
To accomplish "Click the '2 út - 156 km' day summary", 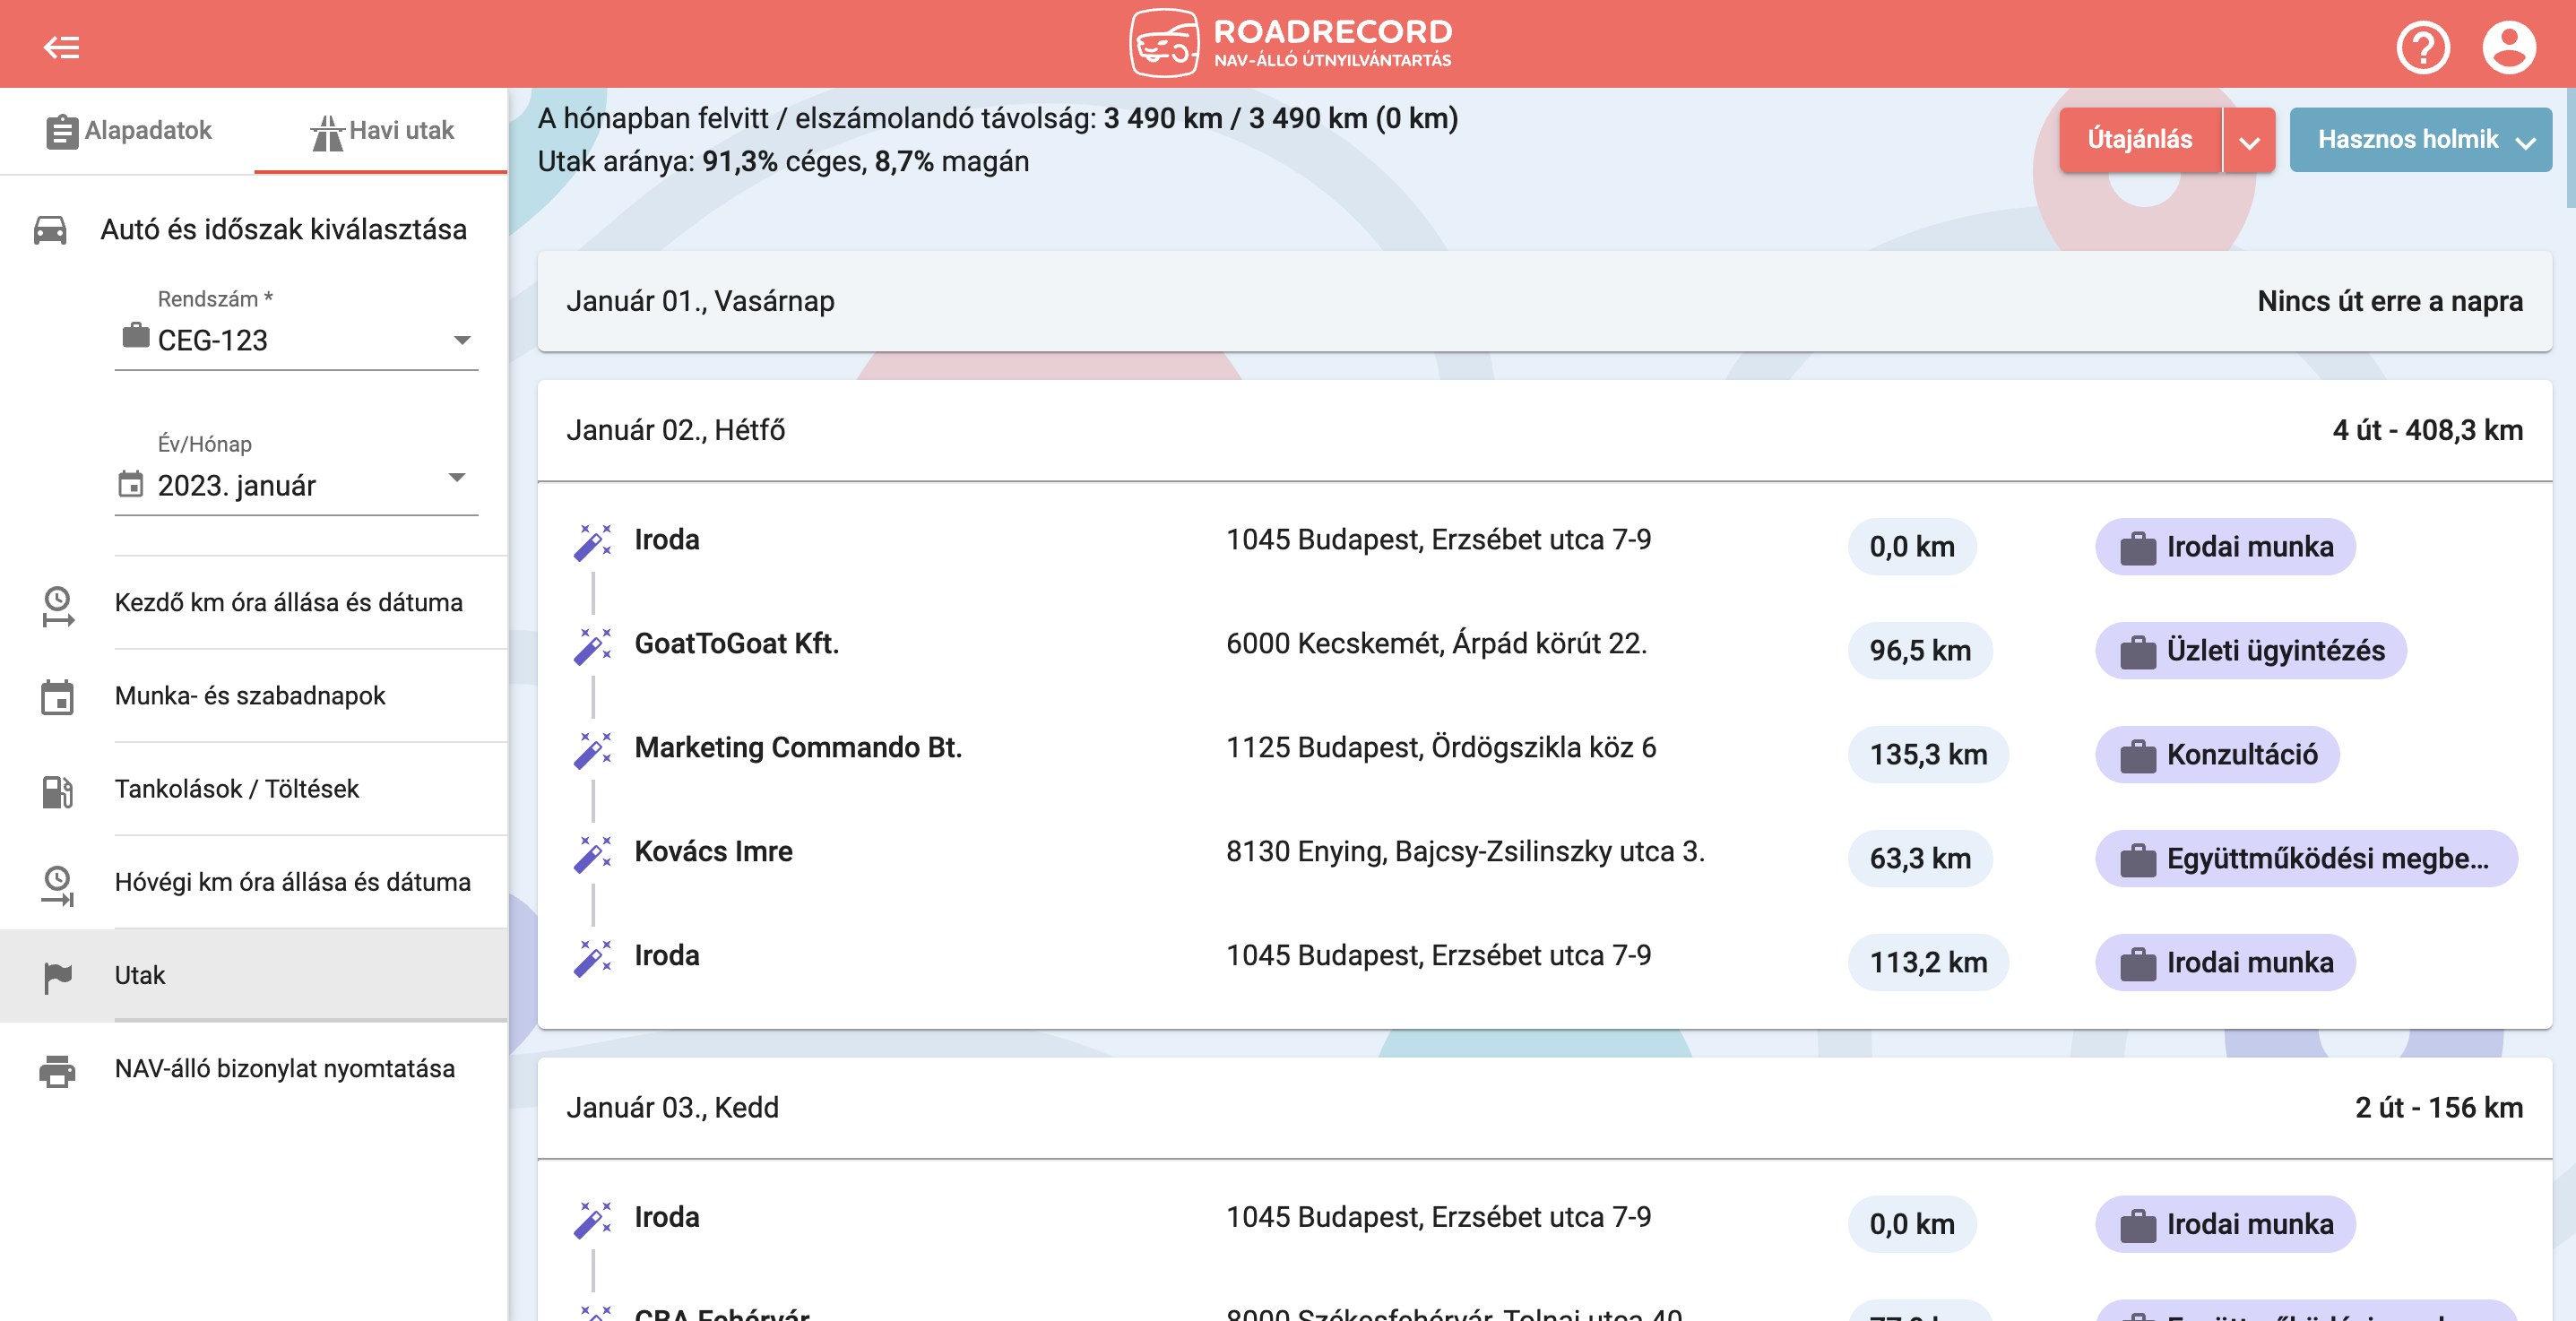I will click(2438, 1108).
